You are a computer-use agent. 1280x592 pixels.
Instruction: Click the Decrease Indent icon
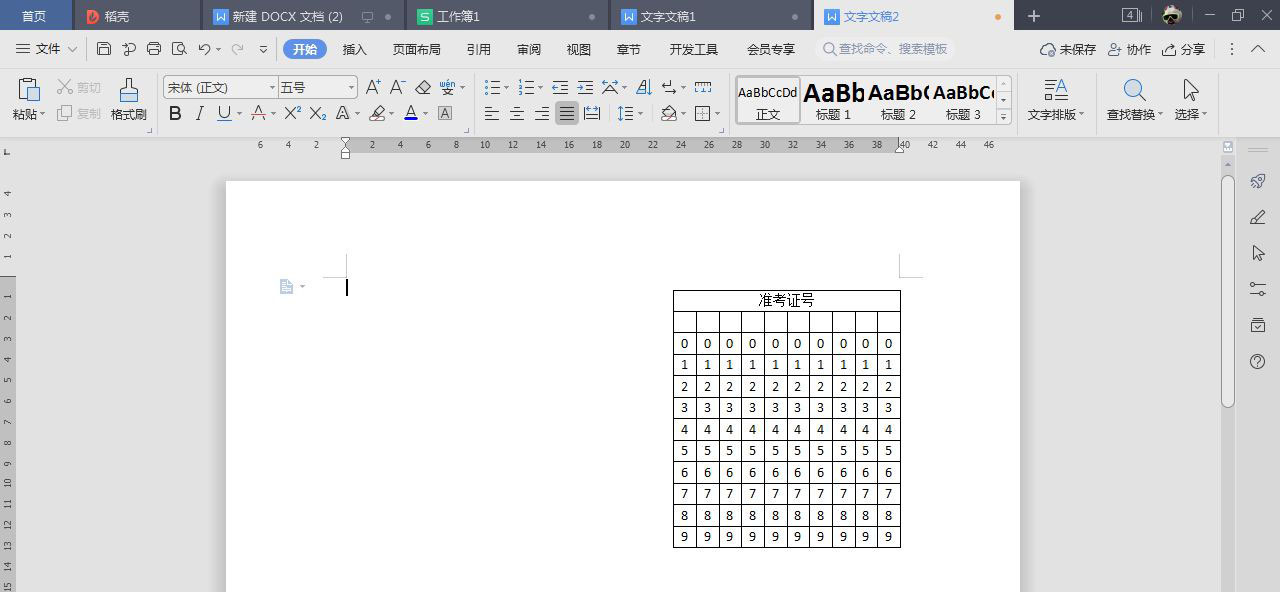[x=560, y=88]
